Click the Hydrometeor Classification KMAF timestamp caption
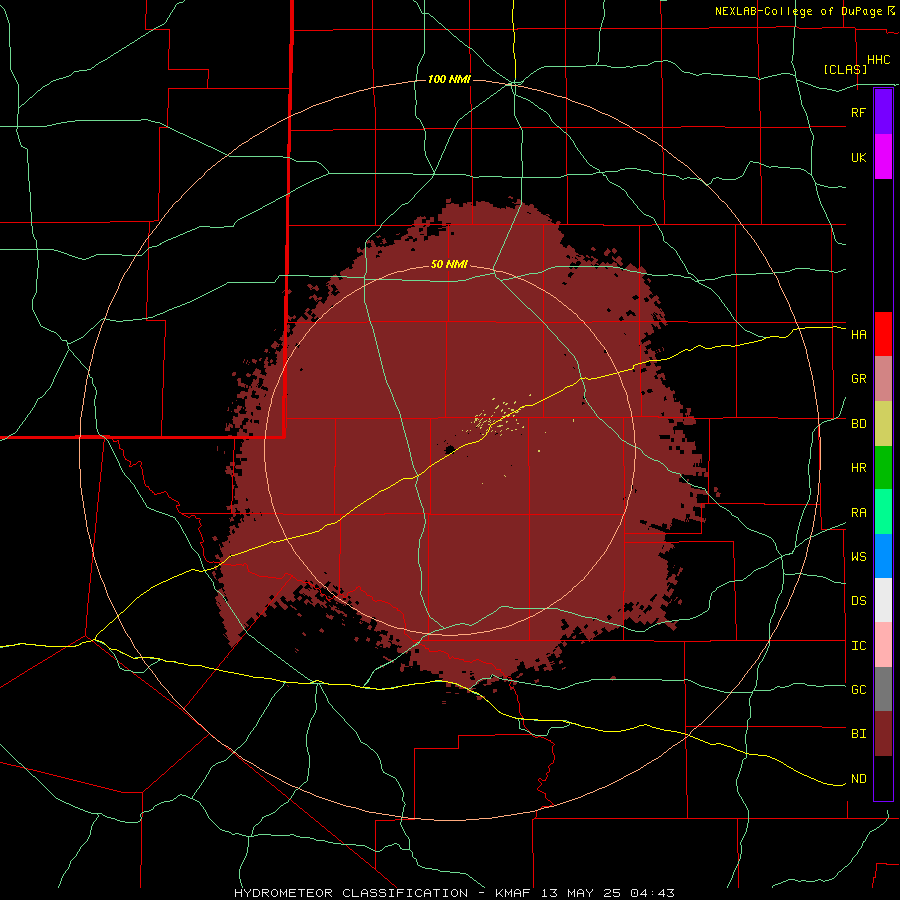 click(454, 893)
